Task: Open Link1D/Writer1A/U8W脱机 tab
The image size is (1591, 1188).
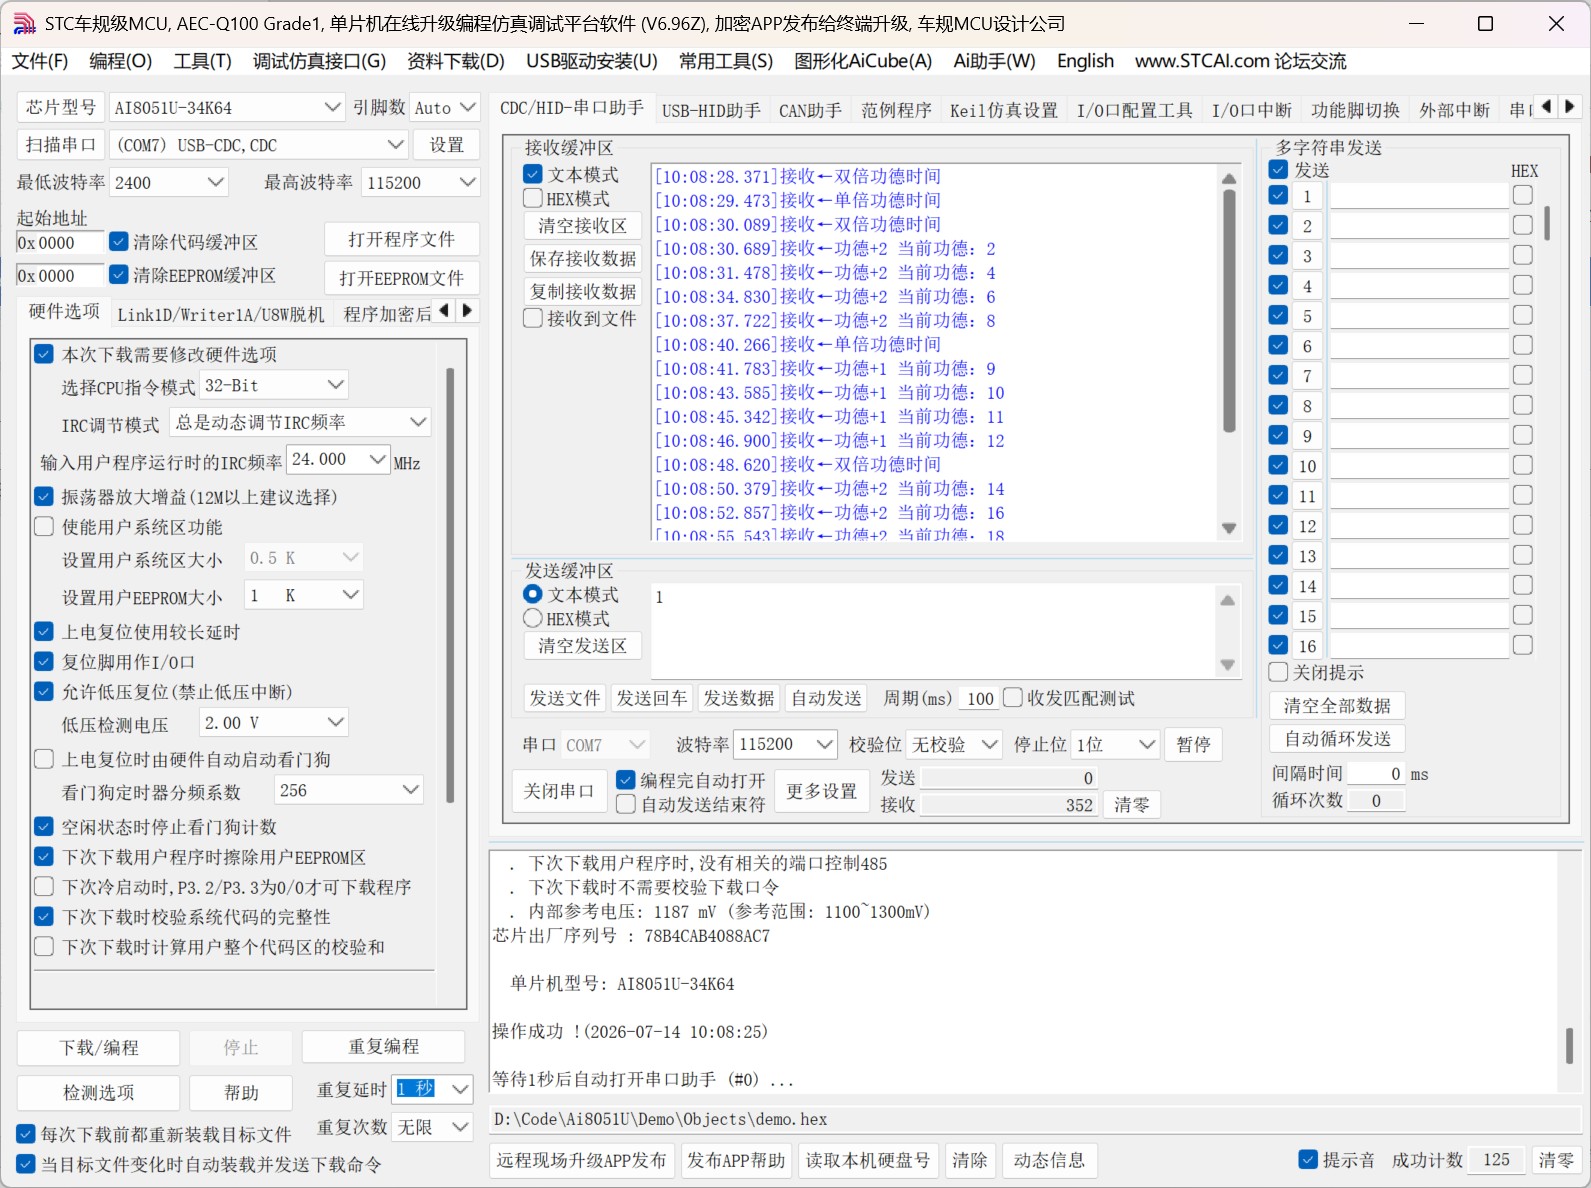Action: click(221, 314)
